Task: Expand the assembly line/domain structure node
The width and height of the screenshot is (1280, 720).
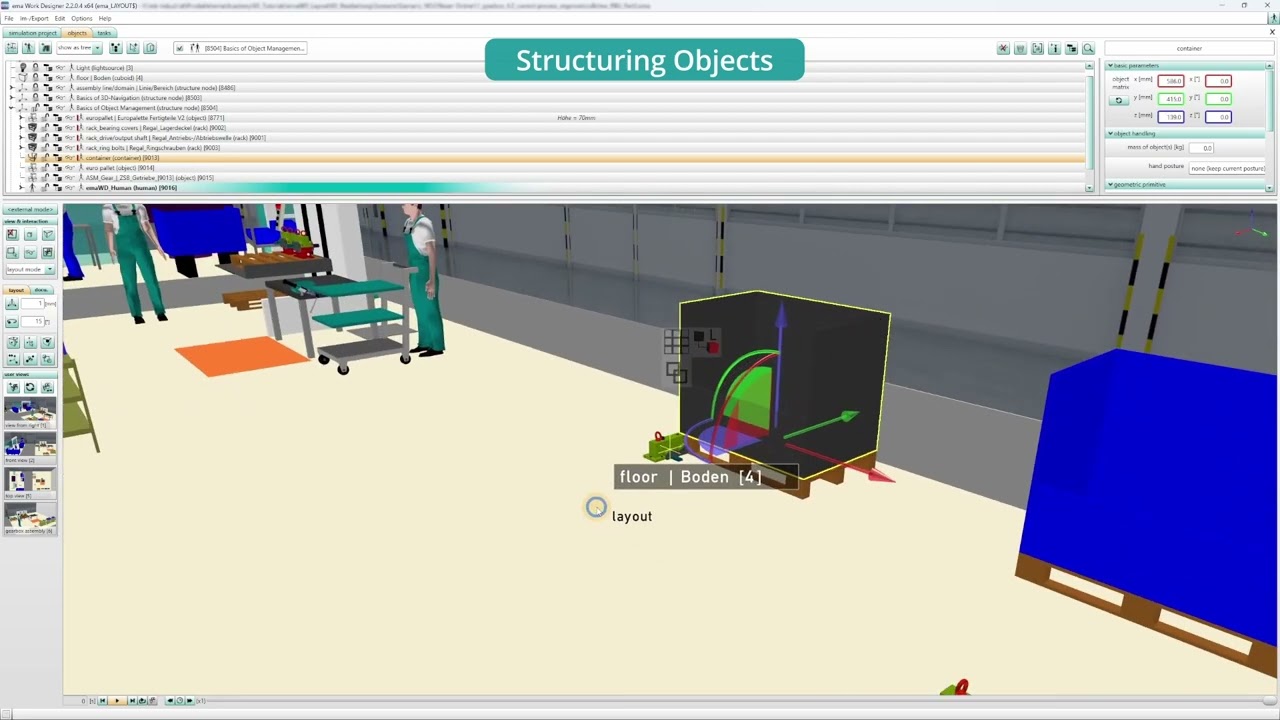Action: click(x=11, y=88)
